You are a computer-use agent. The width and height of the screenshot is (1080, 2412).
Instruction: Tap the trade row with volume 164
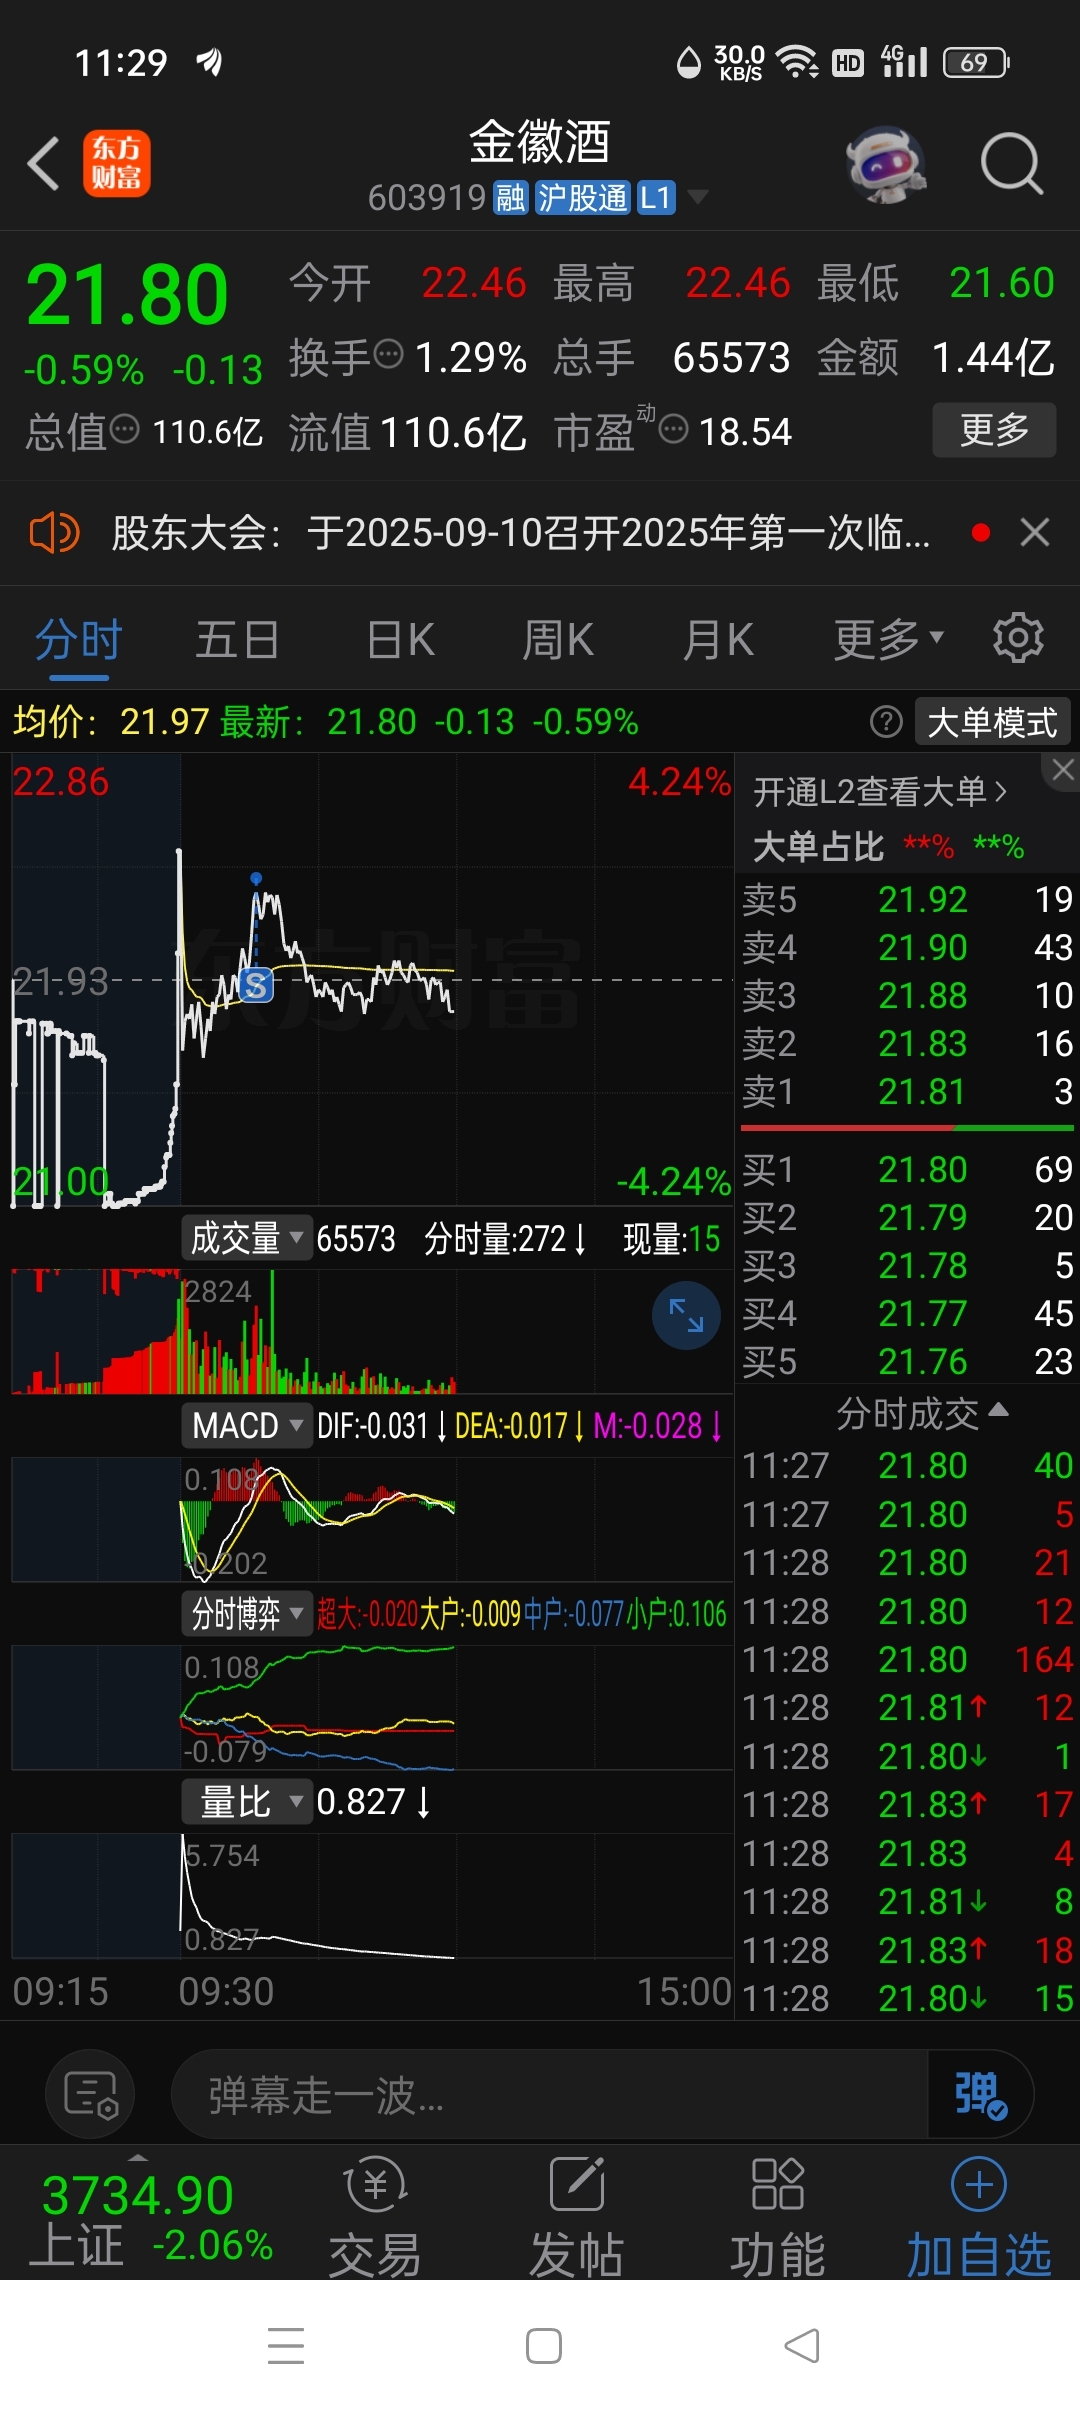[x=907, y=1659]
